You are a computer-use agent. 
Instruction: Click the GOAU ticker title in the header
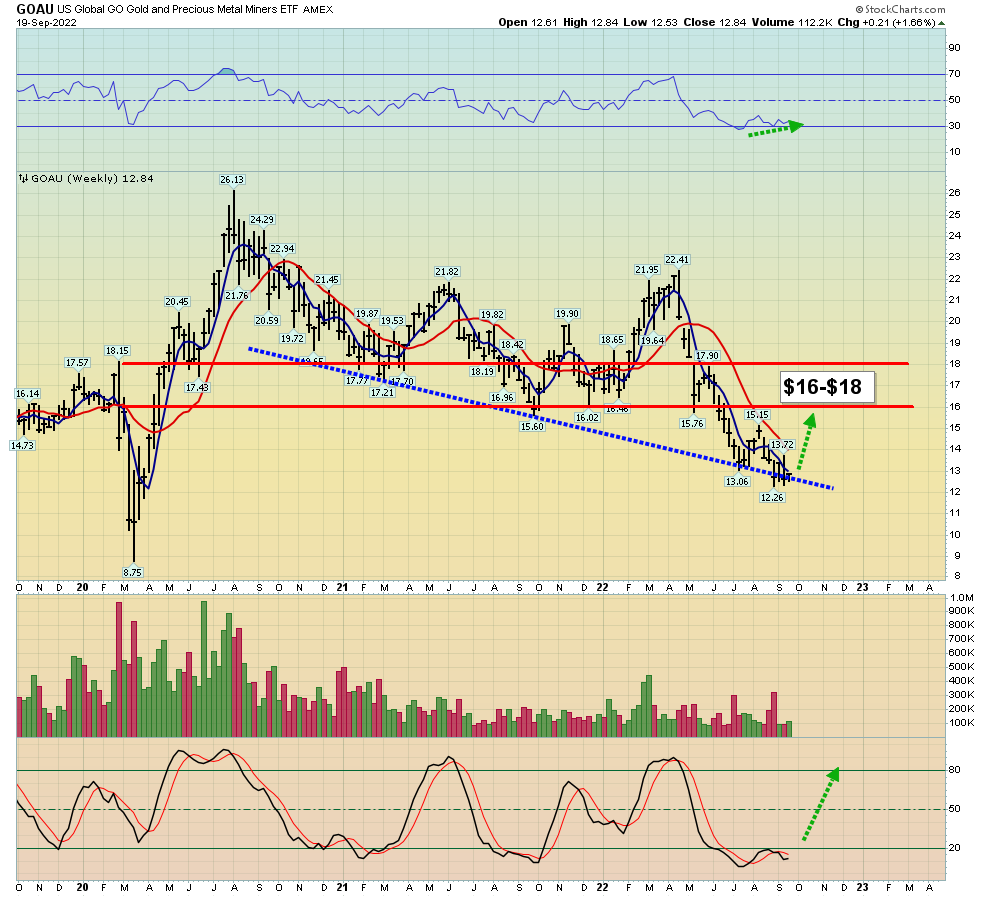click(35, 9)
